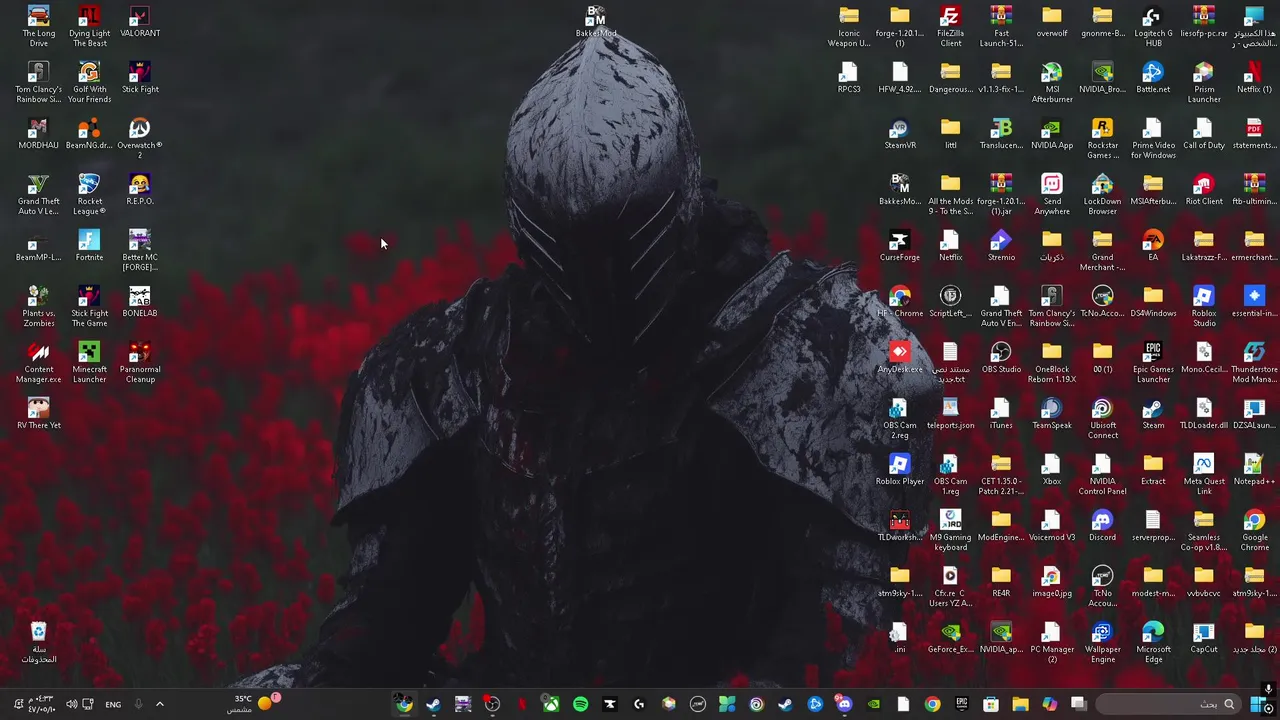Select DS4Windows desktop icon

(1153, 302)
